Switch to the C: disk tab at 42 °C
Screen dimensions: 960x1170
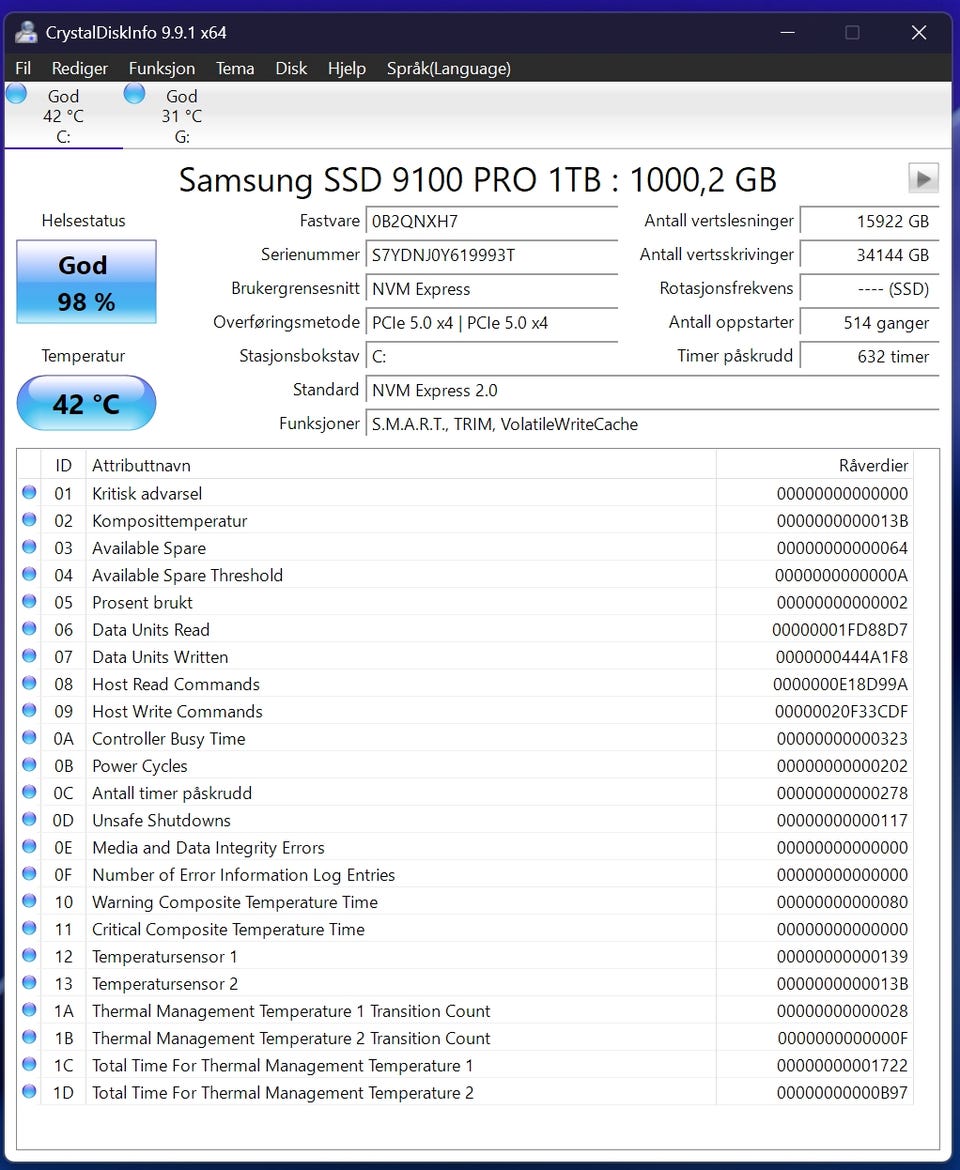tap(63, 116)
